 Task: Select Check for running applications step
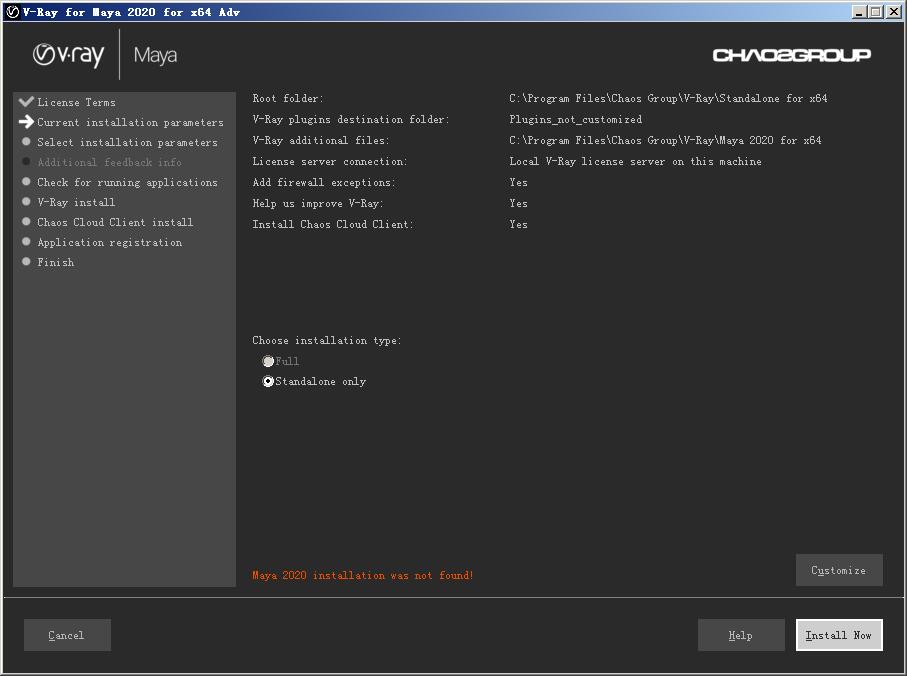[x=127, y=182]
